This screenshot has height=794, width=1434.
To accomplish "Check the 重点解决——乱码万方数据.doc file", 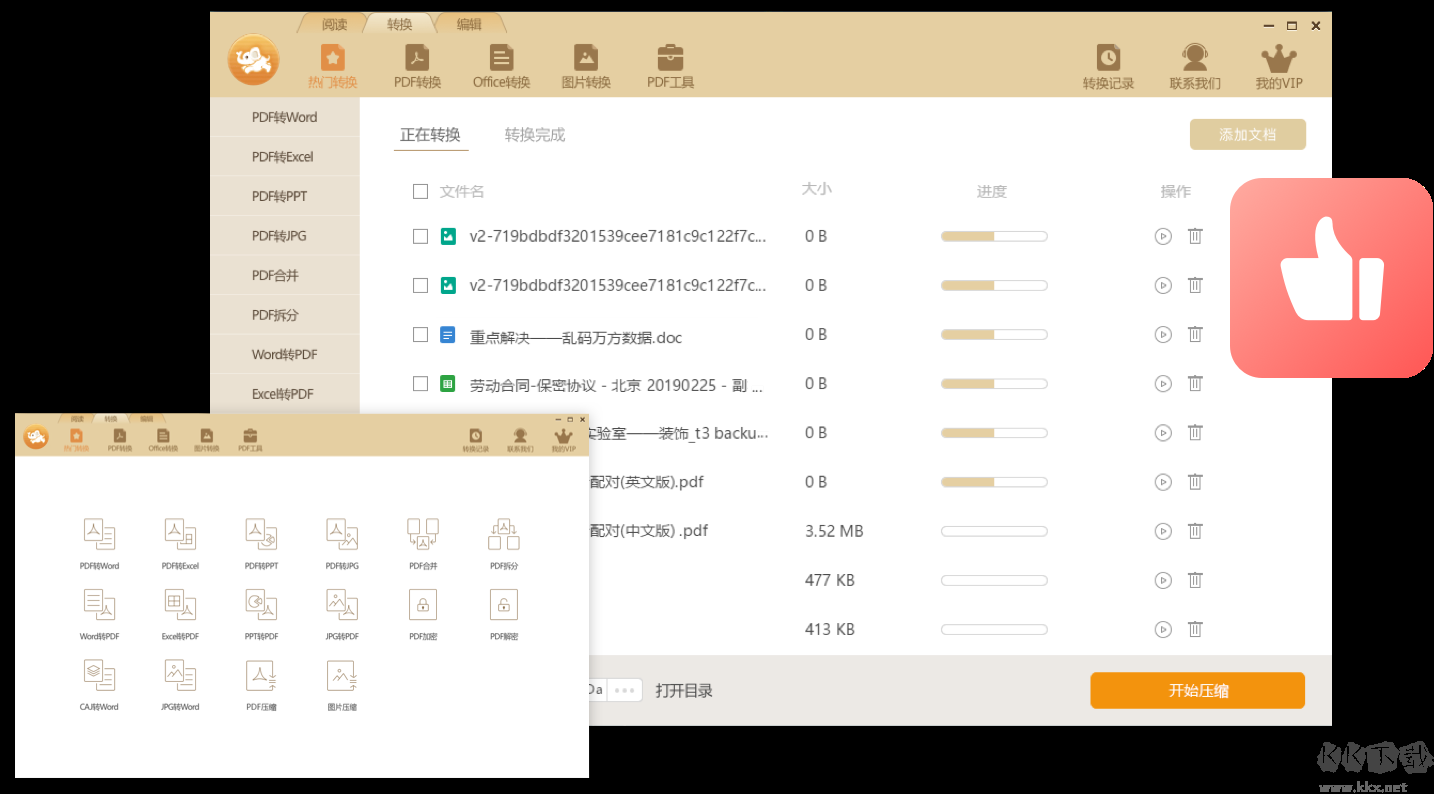I will 420,334.
